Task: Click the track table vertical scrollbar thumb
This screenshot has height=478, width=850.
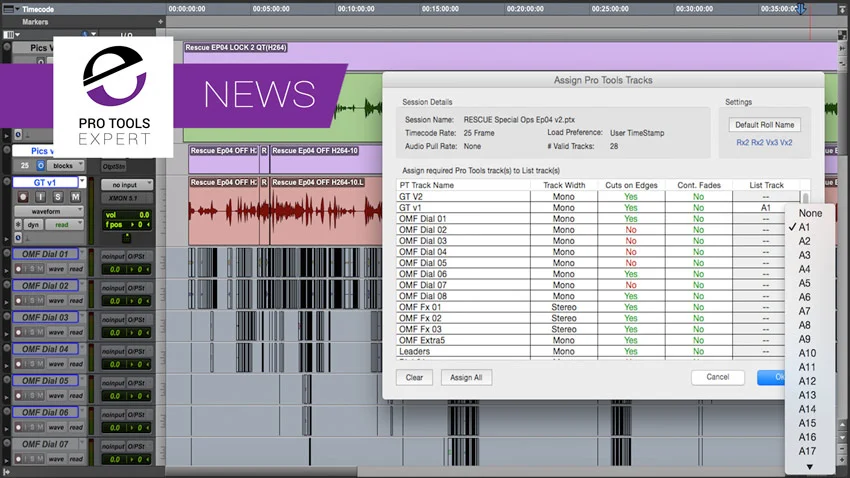Action: (x=806, y=198)
